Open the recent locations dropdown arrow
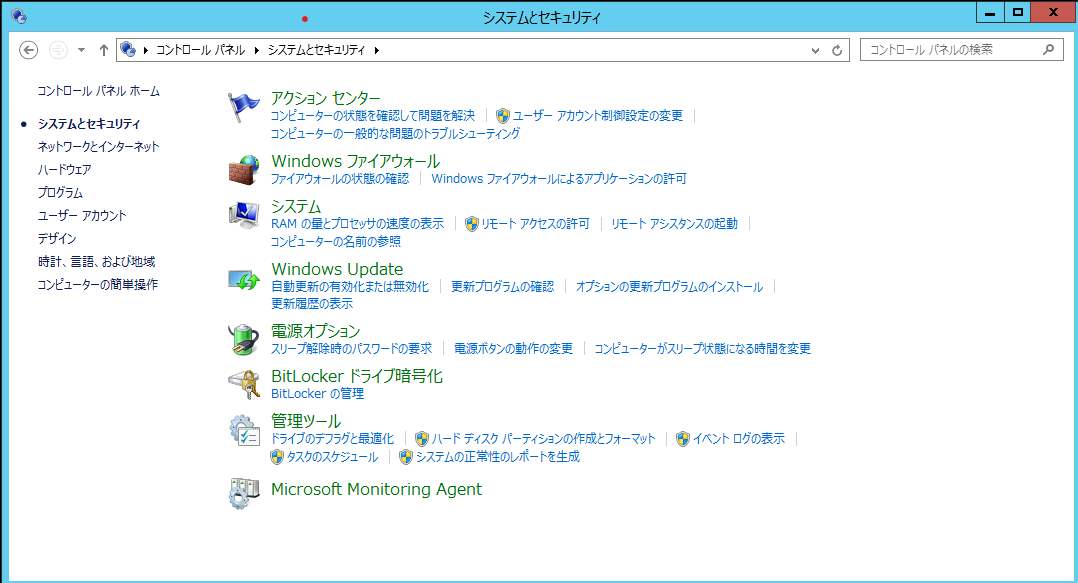Image resolution: width=1078 pixels, height=583 pixels. pyautogui.click(x=81, y=50)
